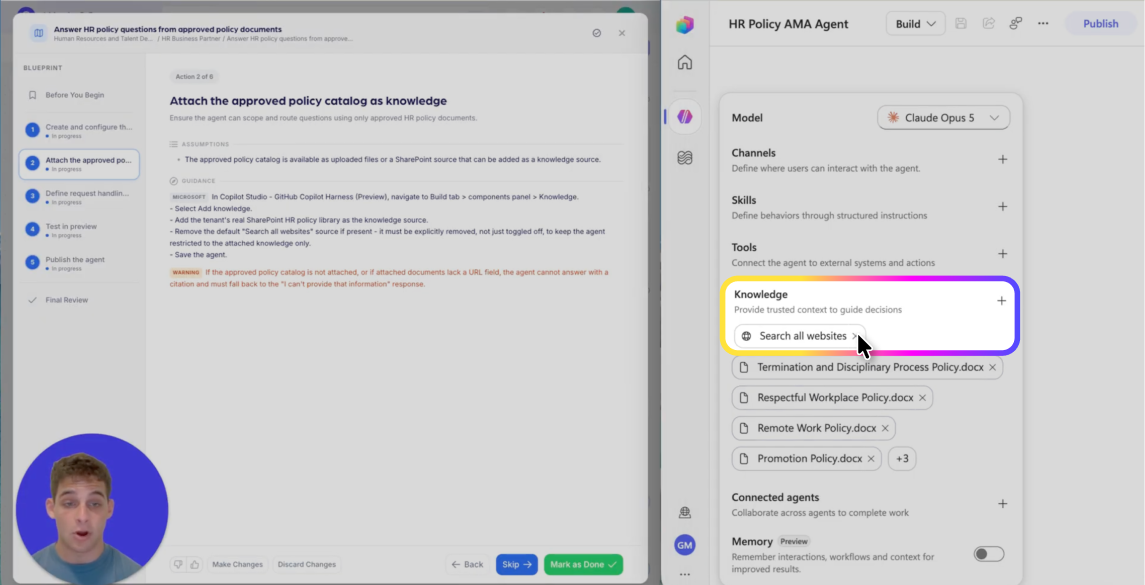Click HR Business Partner breadcrumb
The height and width of the screenshot is (585, 1145).
pos(190,39)
